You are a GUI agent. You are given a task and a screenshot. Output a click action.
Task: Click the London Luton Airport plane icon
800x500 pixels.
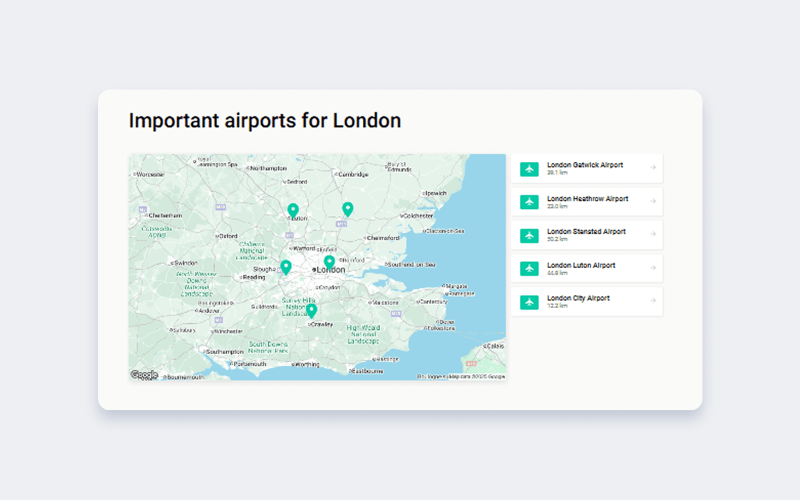pos(529,269)
